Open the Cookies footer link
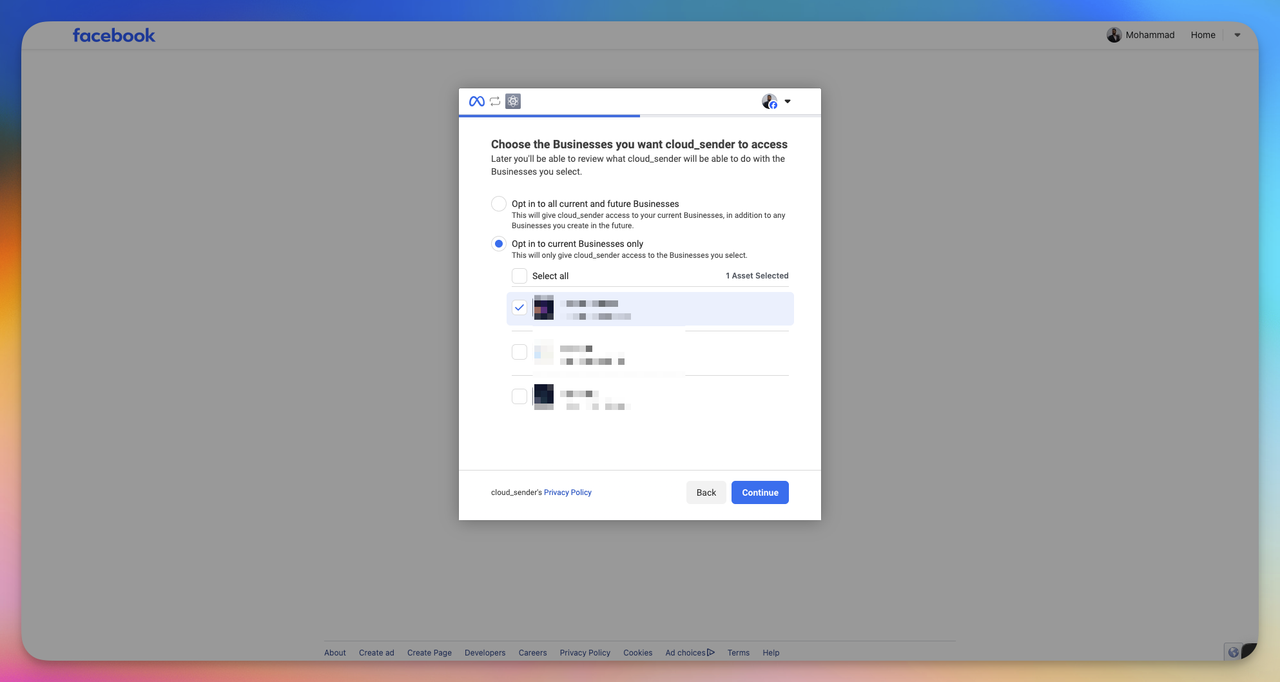Screen dimensions: 1280x682 (638, 653)
